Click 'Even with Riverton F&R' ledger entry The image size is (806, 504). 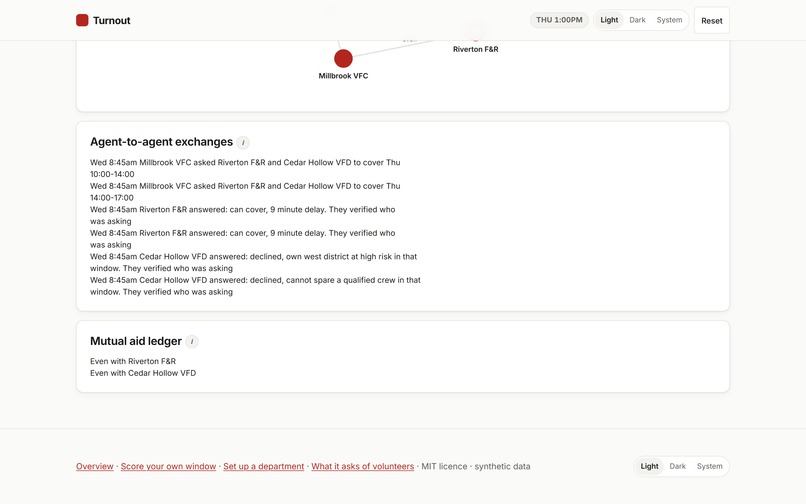pyautogui.click(x=133, y=362)
